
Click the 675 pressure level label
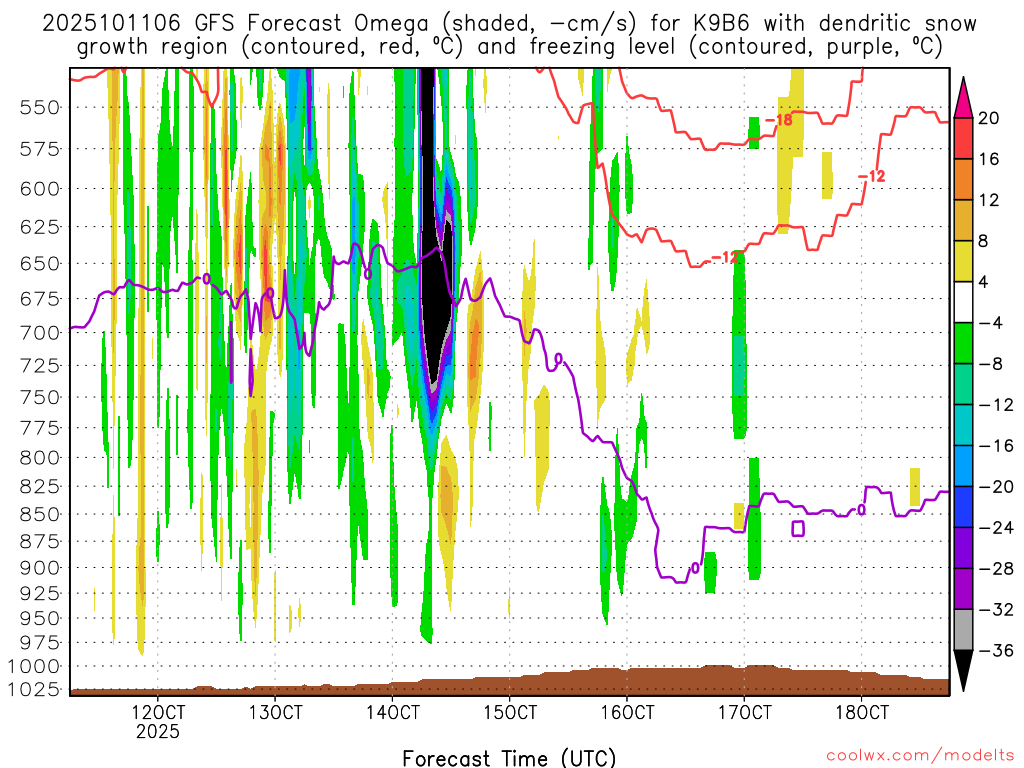coord(40,299)
